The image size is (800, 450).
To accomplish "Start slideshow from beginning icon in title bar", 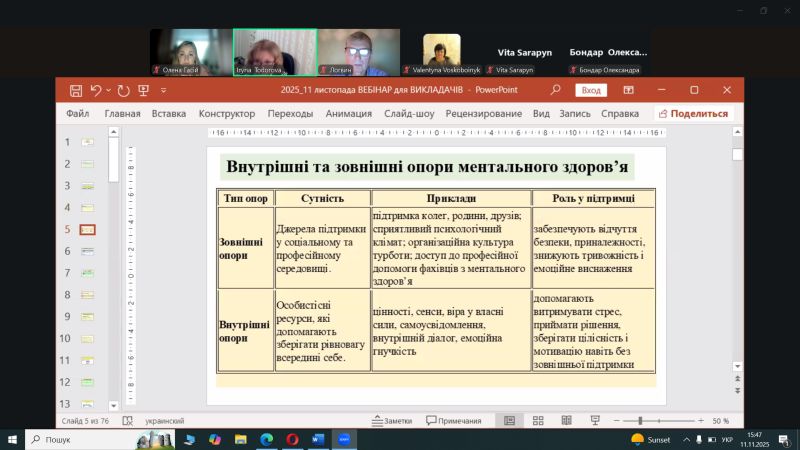I will [145, 90].
